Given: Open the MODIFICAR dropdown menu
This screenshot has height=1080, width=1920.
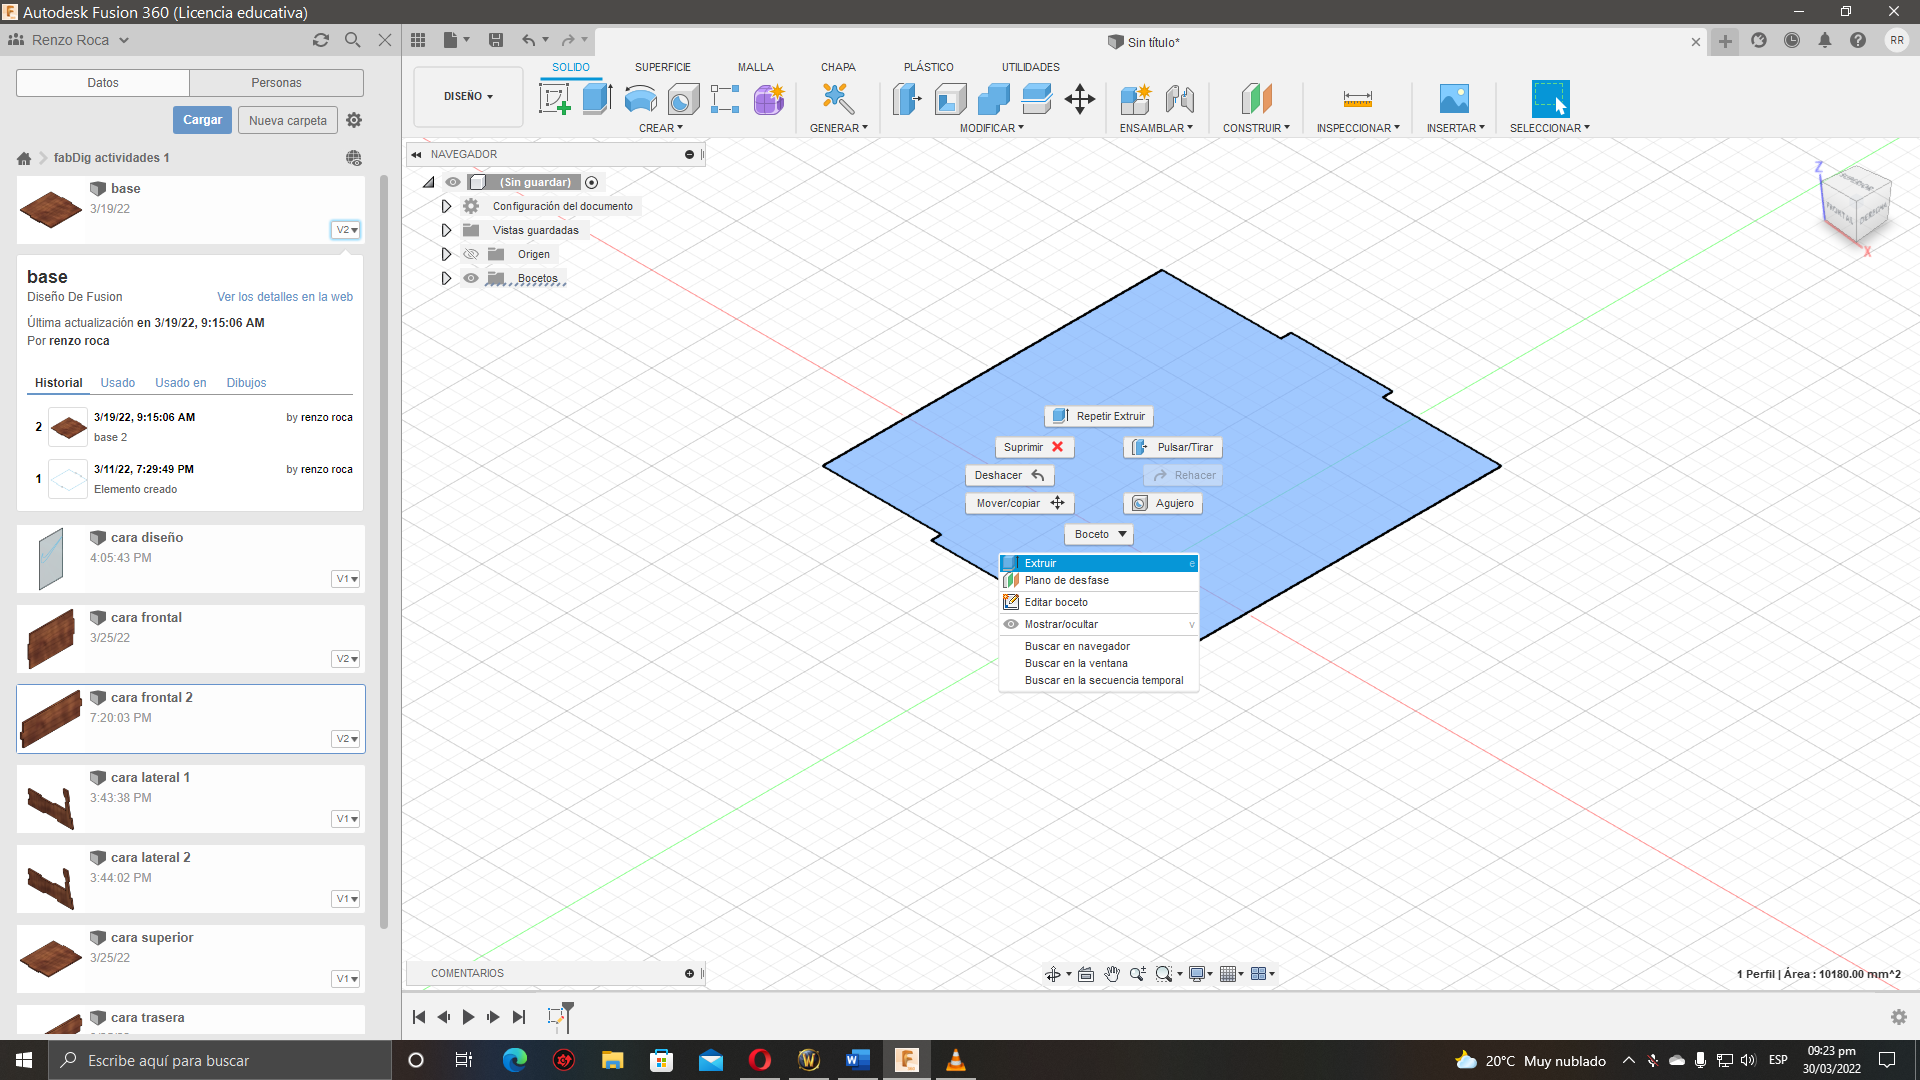Looking at the screenshot, I should pos(992,128).
